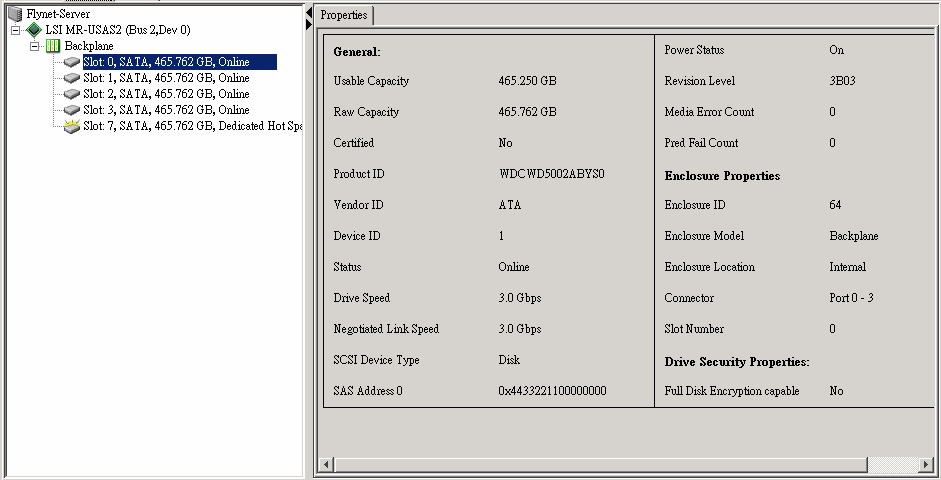Click the Product ID WDC WD5002ABYS0
Image resolution: width=941 pixels, height=480 pixels.
552,174
